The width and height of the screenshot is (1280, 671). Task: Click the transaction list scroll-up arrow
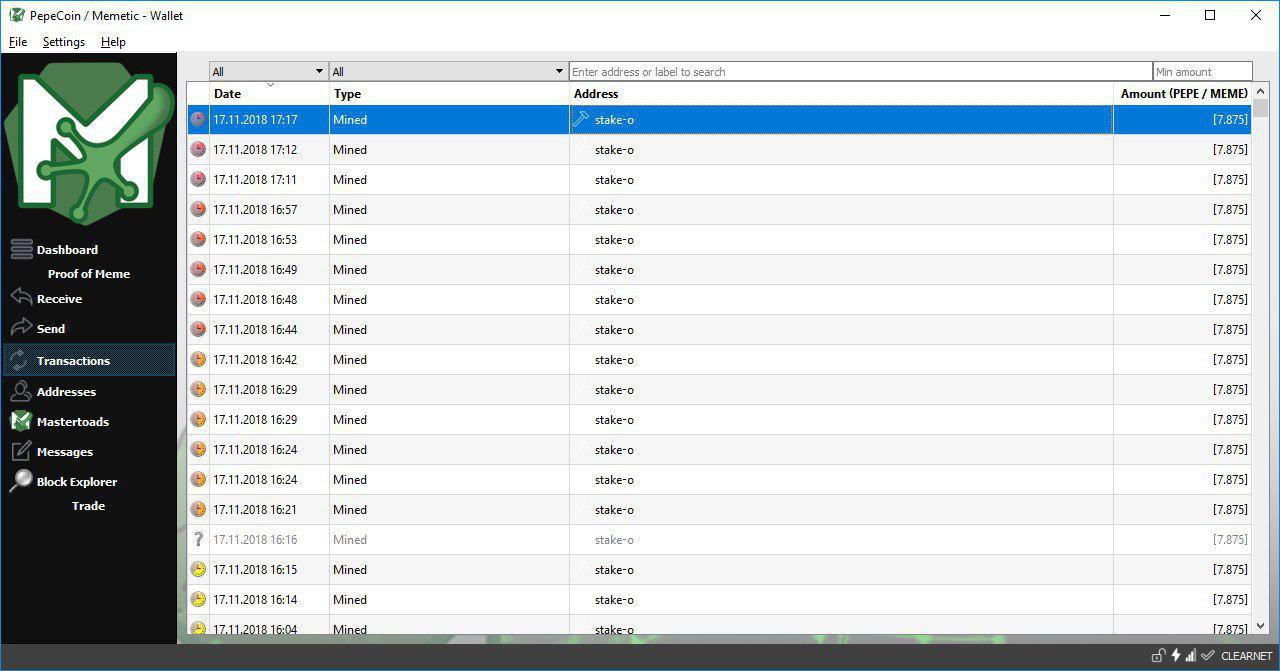[1260, 92]
